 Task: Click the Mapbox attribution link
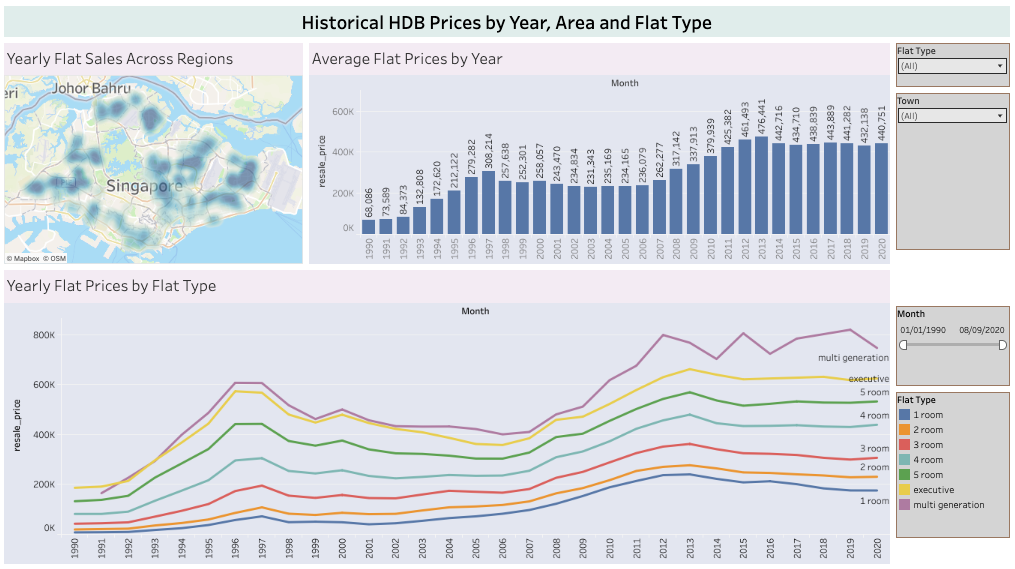(x=24, y=259)
